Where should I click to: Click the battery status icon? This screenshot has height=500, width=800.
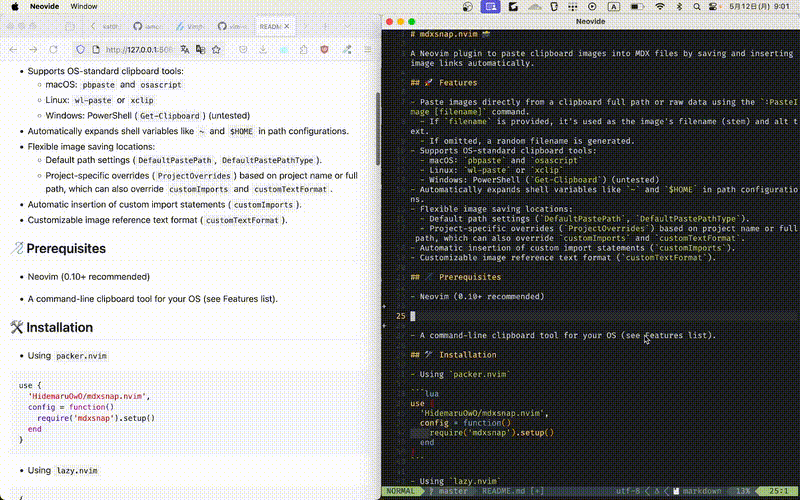coord(637,6)
